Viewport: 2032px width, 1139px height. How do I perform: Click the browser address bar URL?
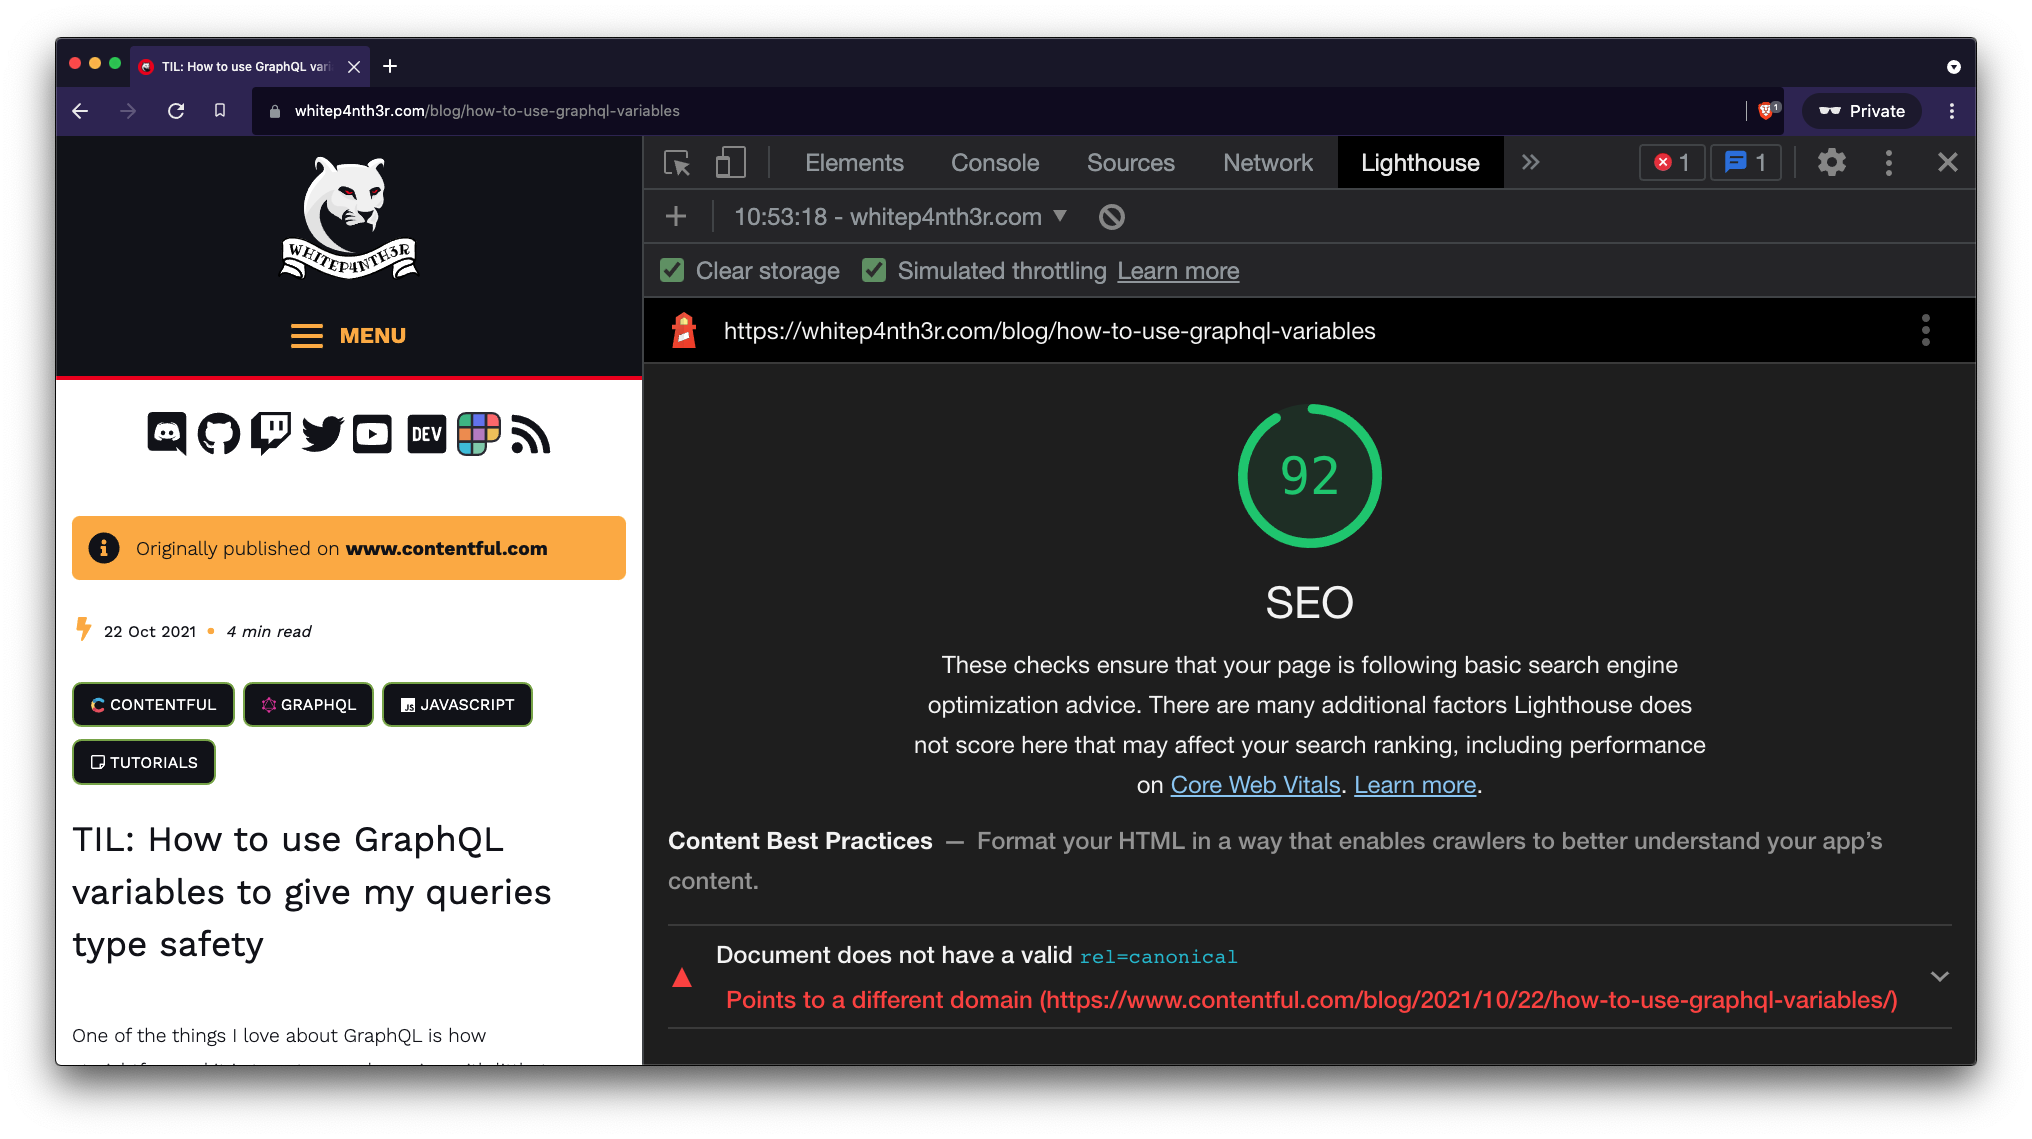click(487, 111)
